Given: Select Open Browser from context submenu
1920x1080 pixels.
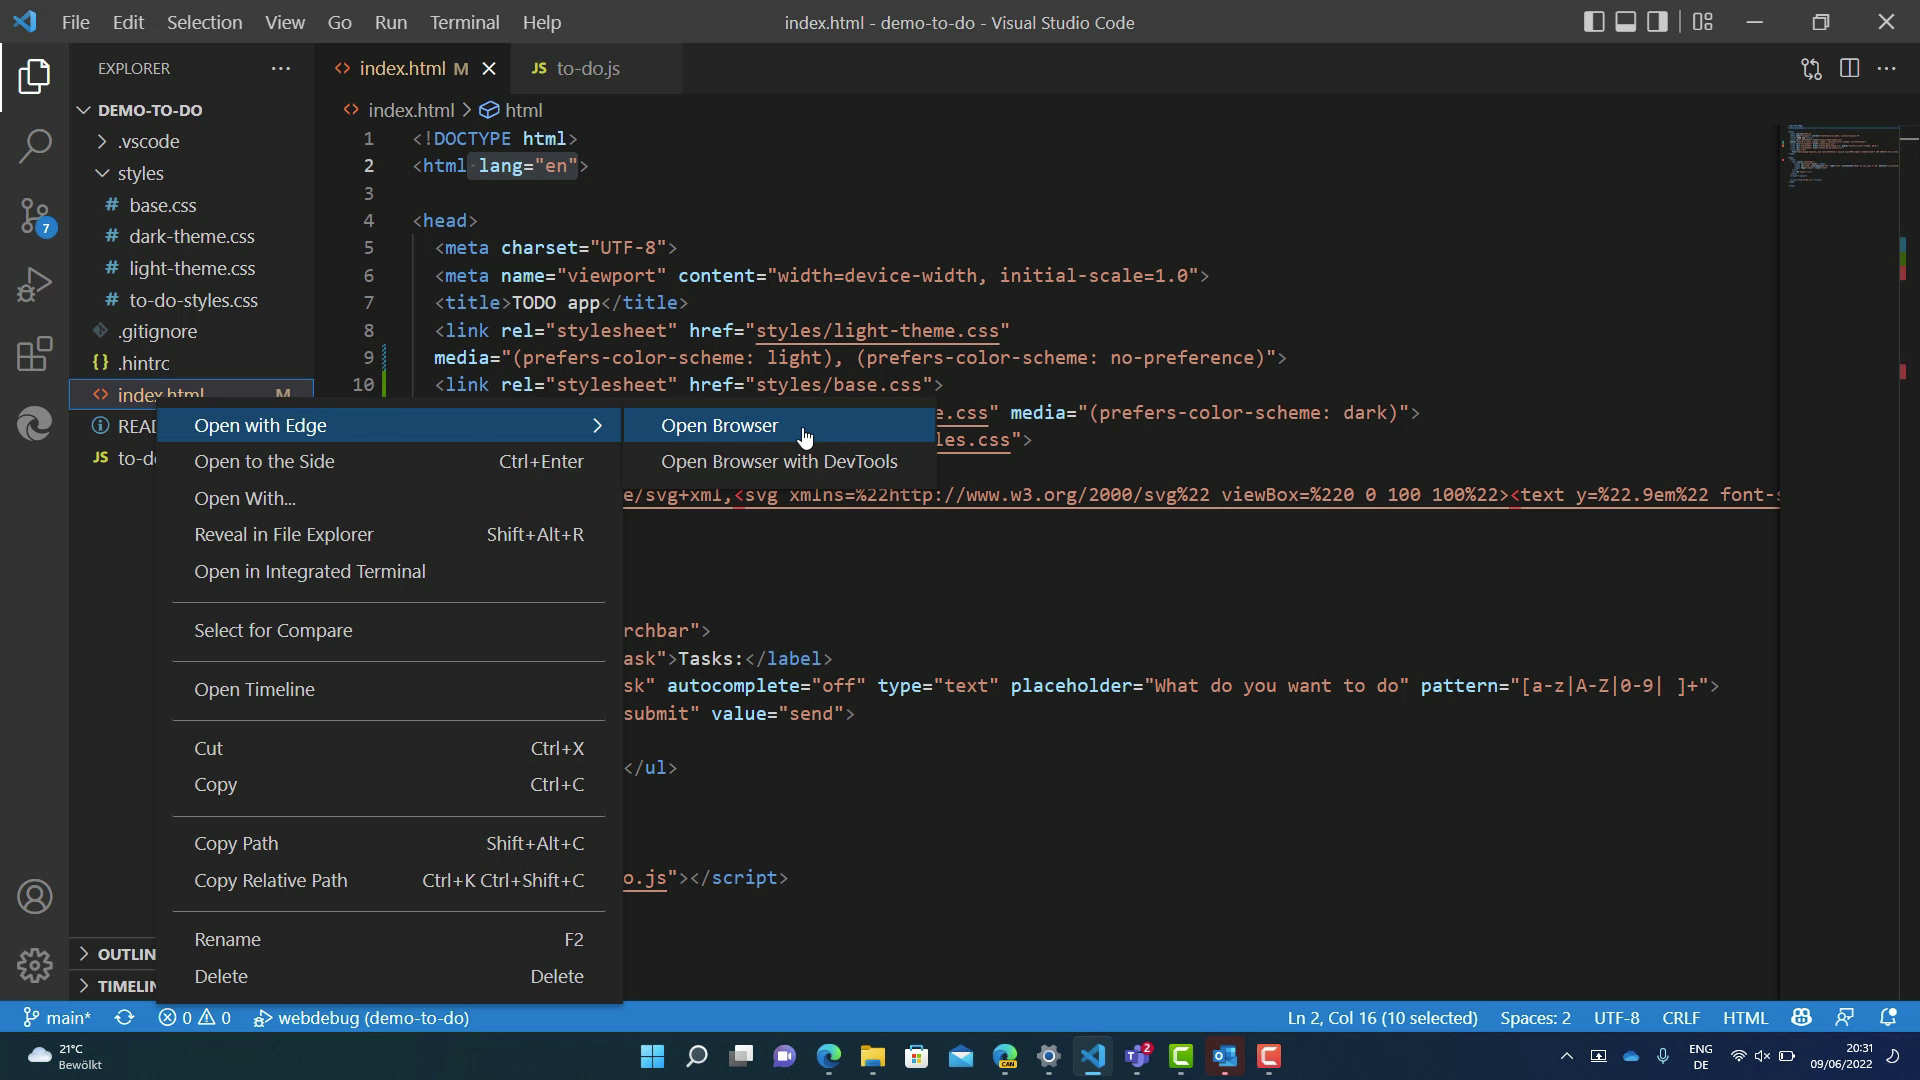Looking at the screenshot, I should click(720, 425).
